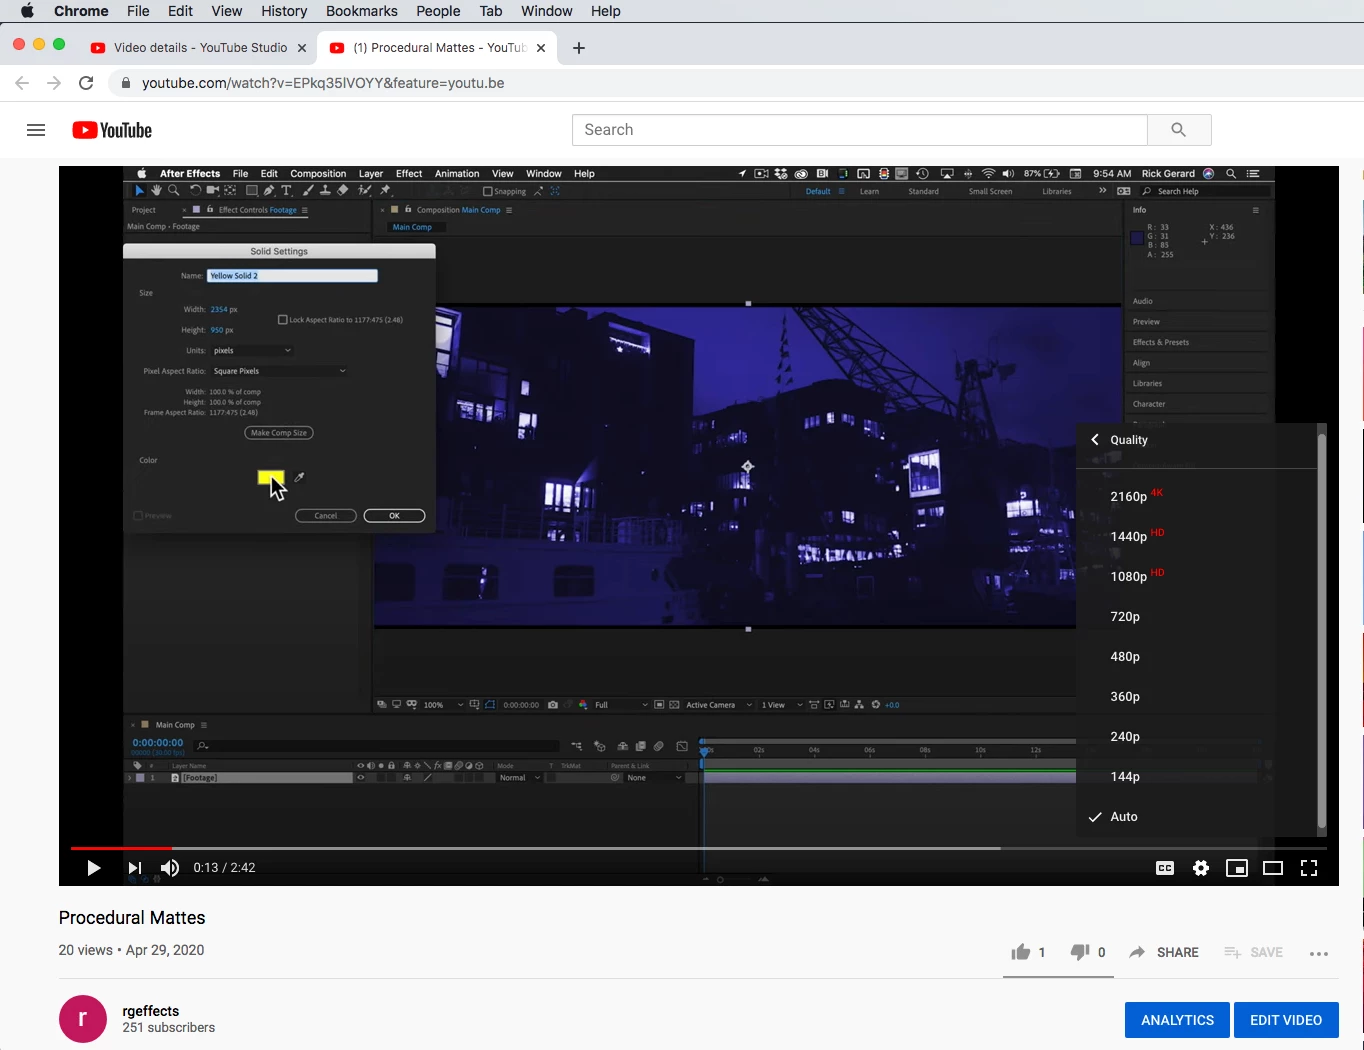Image resolution: width=1364 pixels, height=1050 pixels.
Task: Switch to Video details YouTube Studio tab
Action: pyautogui.click(x=198, y=47)
